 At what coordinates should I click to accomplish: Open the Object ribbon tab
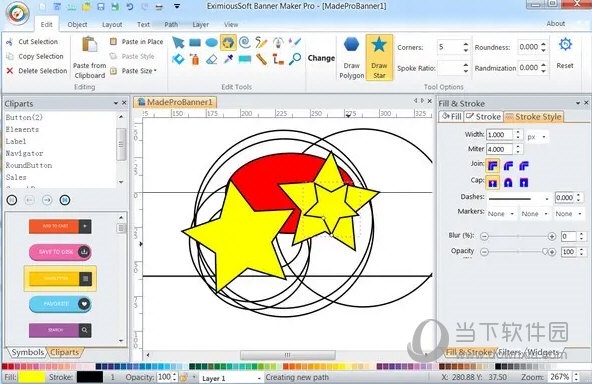click(77, 25)
